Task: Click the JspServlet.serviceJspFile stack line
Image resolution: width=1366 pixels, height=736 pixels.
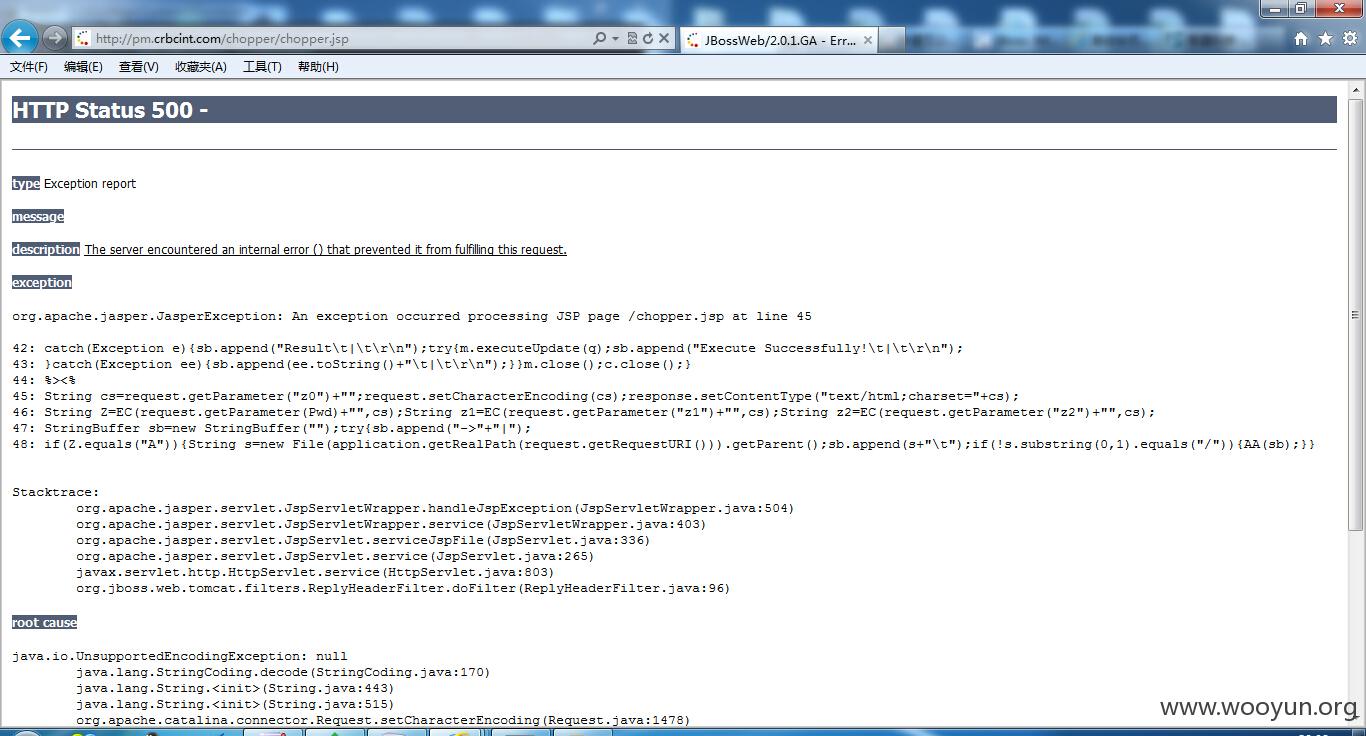Action: [363, 540]
